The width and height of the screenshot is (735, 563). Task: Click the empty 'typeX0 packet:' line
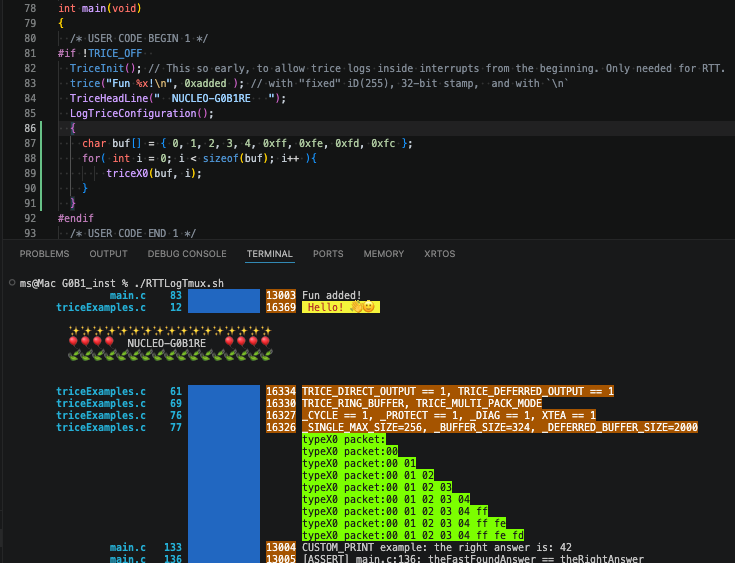click(x=344, y=440)
